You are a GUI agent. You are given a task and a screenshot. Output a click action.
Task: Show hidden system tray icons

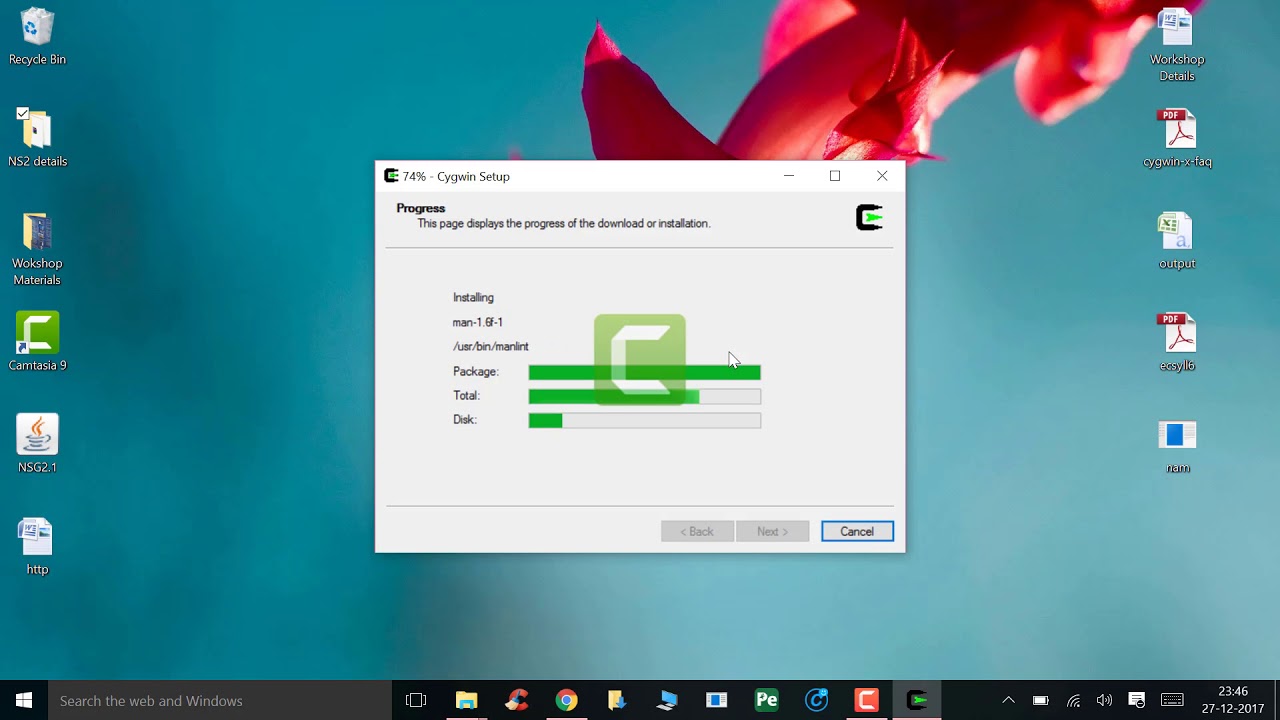click(1008, 700)
